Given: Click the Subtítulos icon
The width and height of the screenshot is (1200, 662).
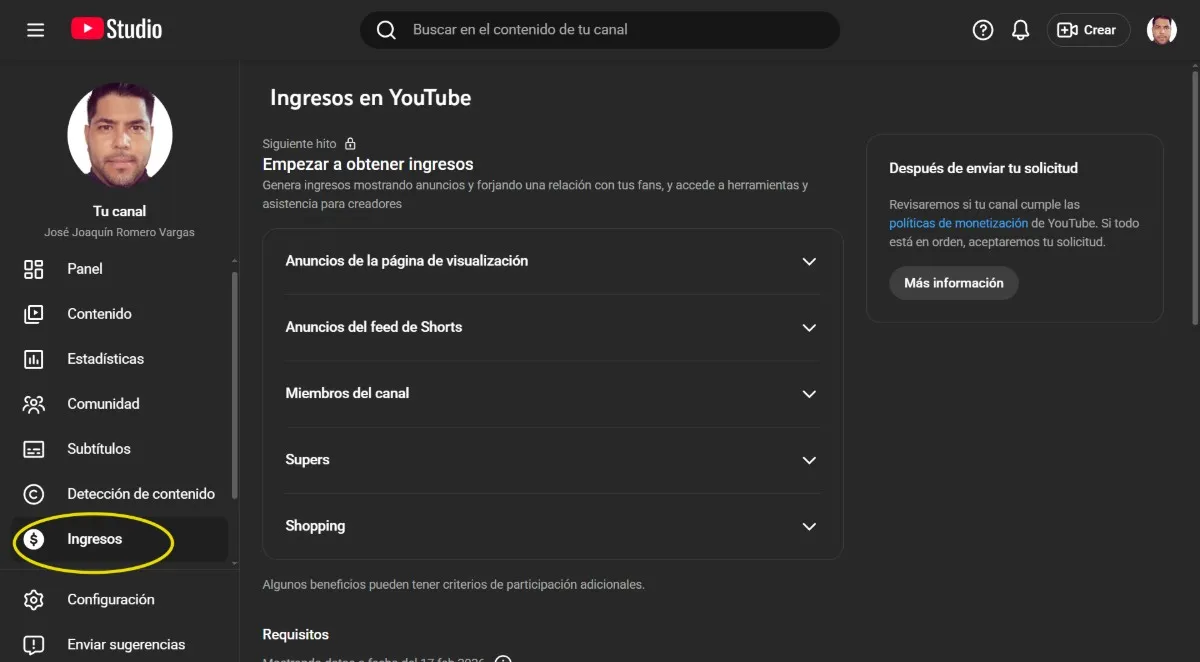Looking at the screenshot, I should coord(34,449).
